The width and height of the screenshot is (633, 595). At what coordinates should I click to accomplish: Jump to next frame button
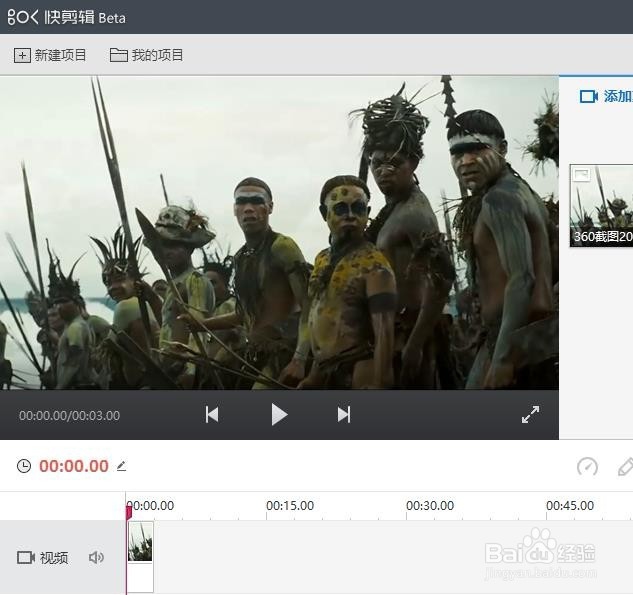point(344,415)
